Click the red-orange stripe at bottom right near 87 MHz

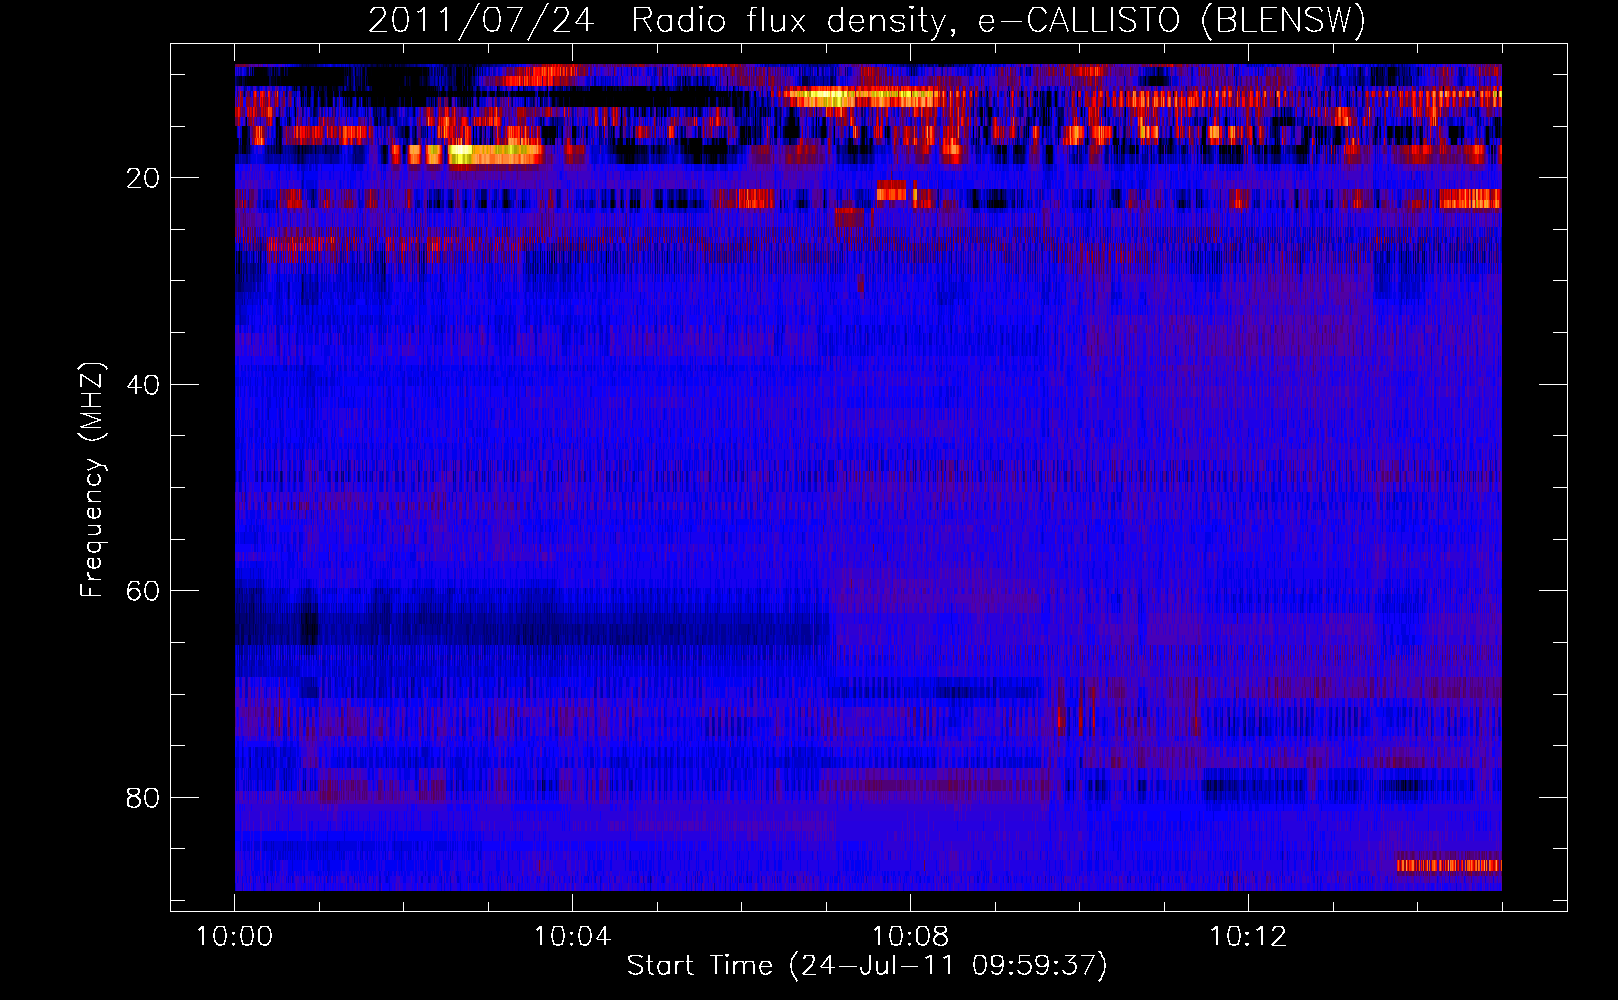[x=1449, y=865]
